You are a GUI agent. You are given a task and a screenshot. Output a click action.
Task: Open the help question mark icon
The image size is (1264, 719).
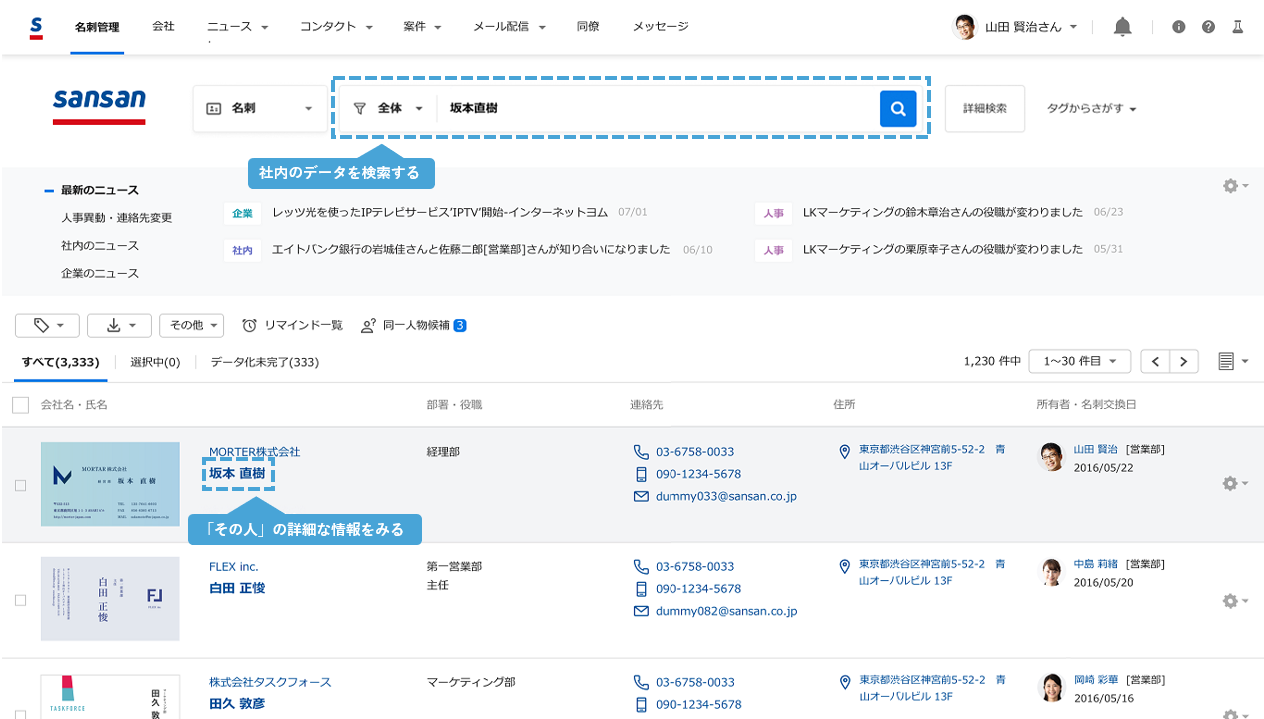click(x=1208, y=27)
